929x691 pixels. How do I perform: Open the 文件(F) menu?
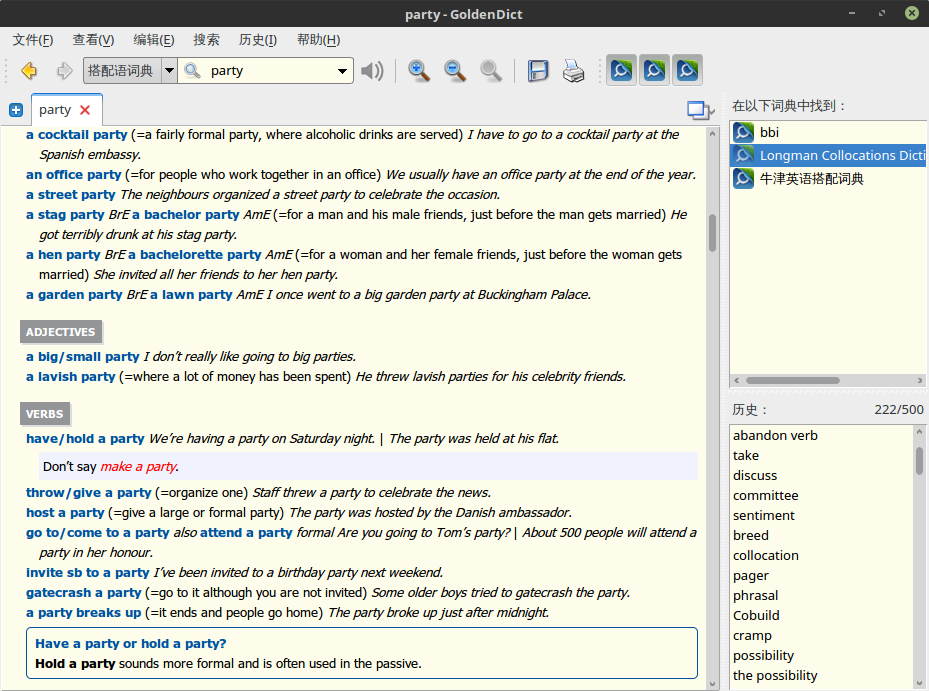33,40
